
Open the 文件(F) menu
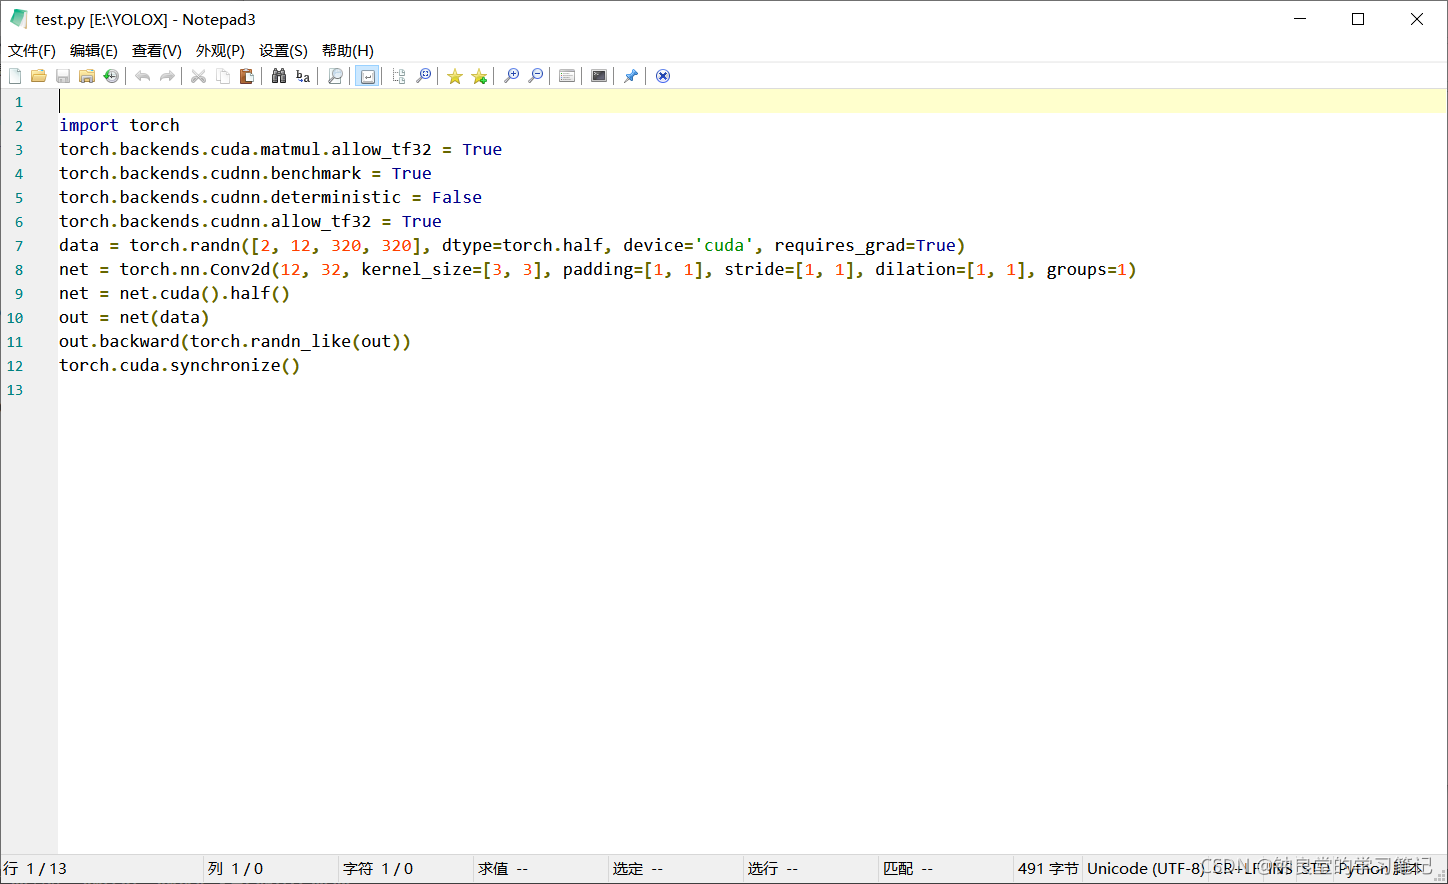[32, 50]
